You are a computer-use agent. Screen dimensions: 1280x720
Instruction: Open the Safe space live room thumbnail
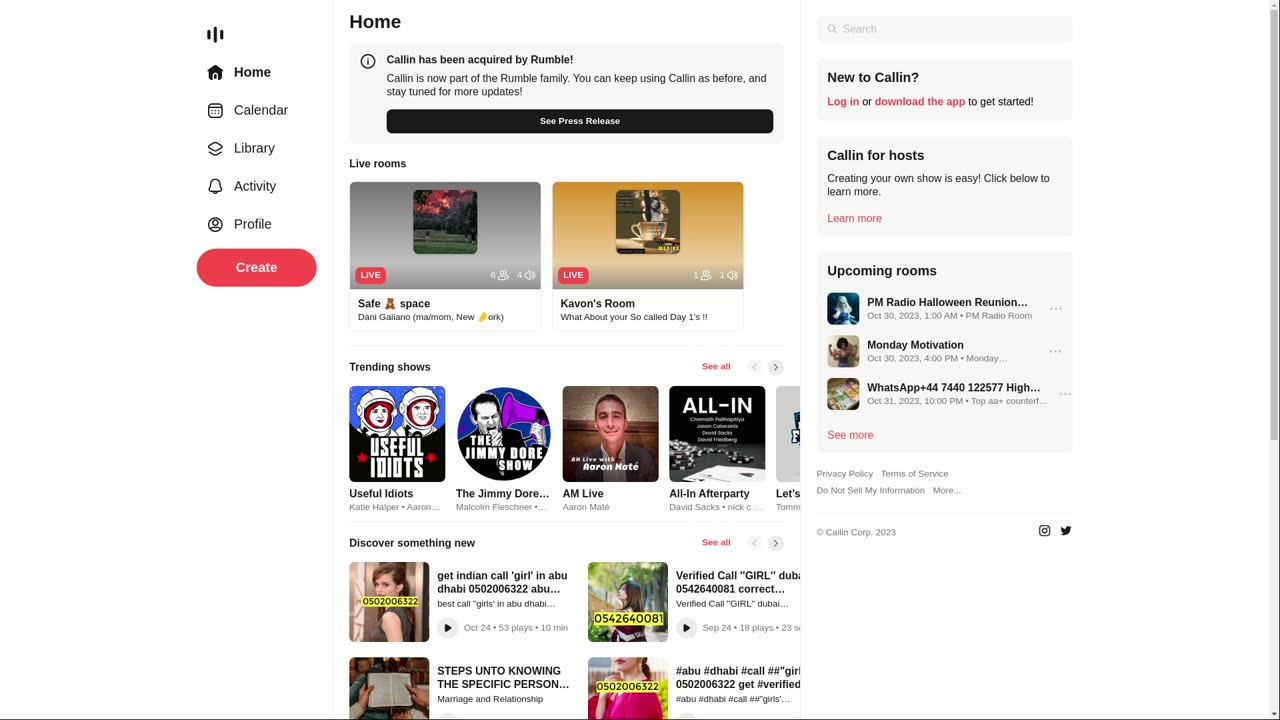(445, 235)
